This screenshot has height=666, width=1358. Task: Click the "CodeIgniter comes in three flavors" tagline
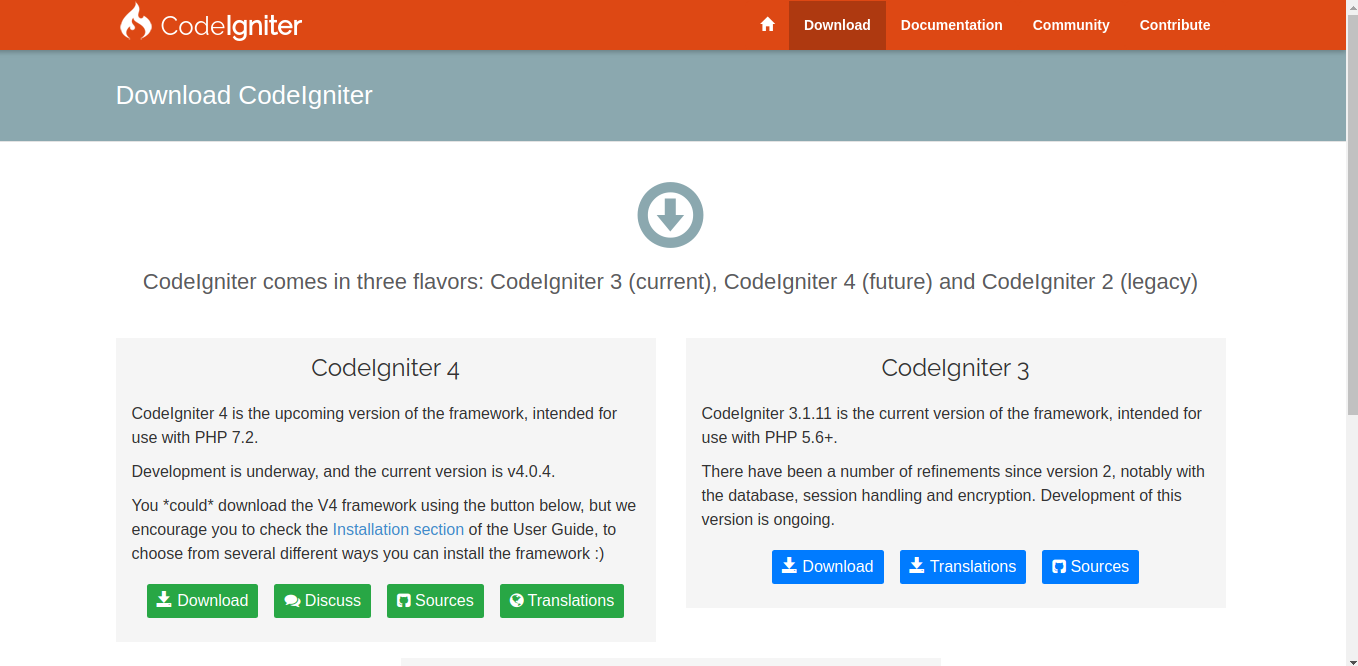[x=670, y=282]
